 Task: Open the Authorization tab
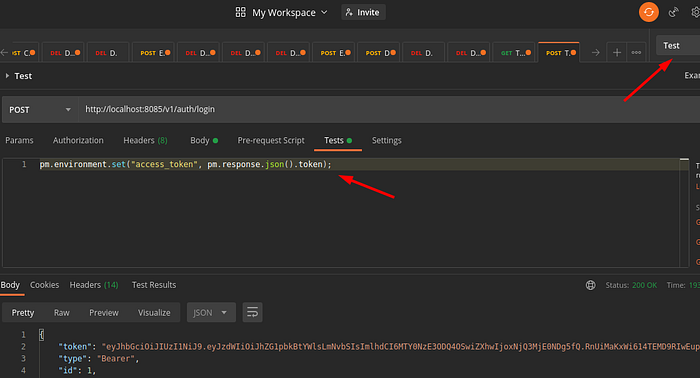(78, 140)
